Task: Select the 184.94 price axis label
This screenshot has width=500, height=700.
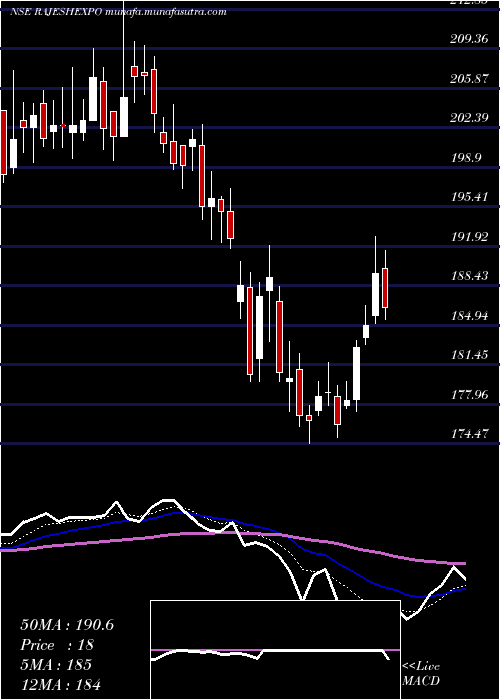Action: (x=469, y=316)
